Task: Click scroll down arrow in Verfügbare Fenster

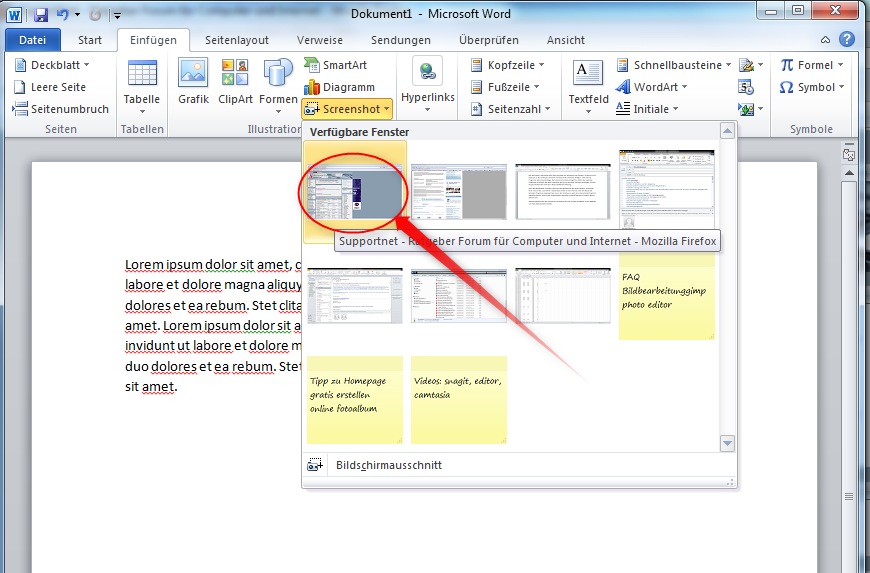Action: coord(727,443)
